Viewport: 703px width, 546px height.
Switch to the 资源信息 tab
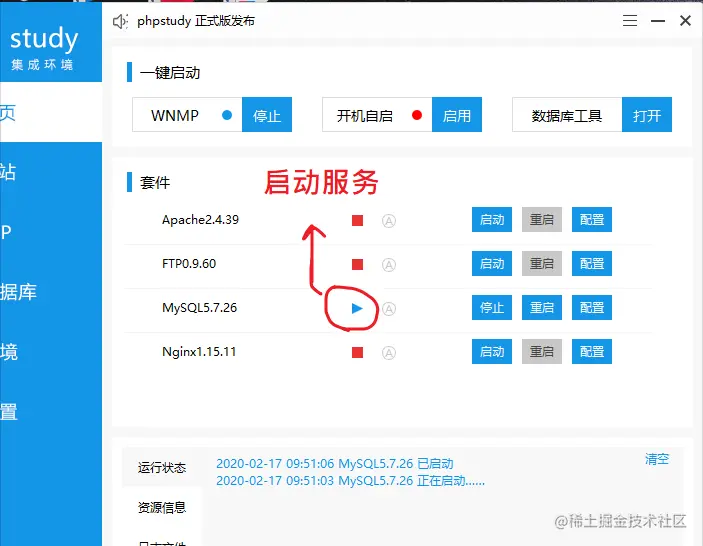(x=162, y=507)
